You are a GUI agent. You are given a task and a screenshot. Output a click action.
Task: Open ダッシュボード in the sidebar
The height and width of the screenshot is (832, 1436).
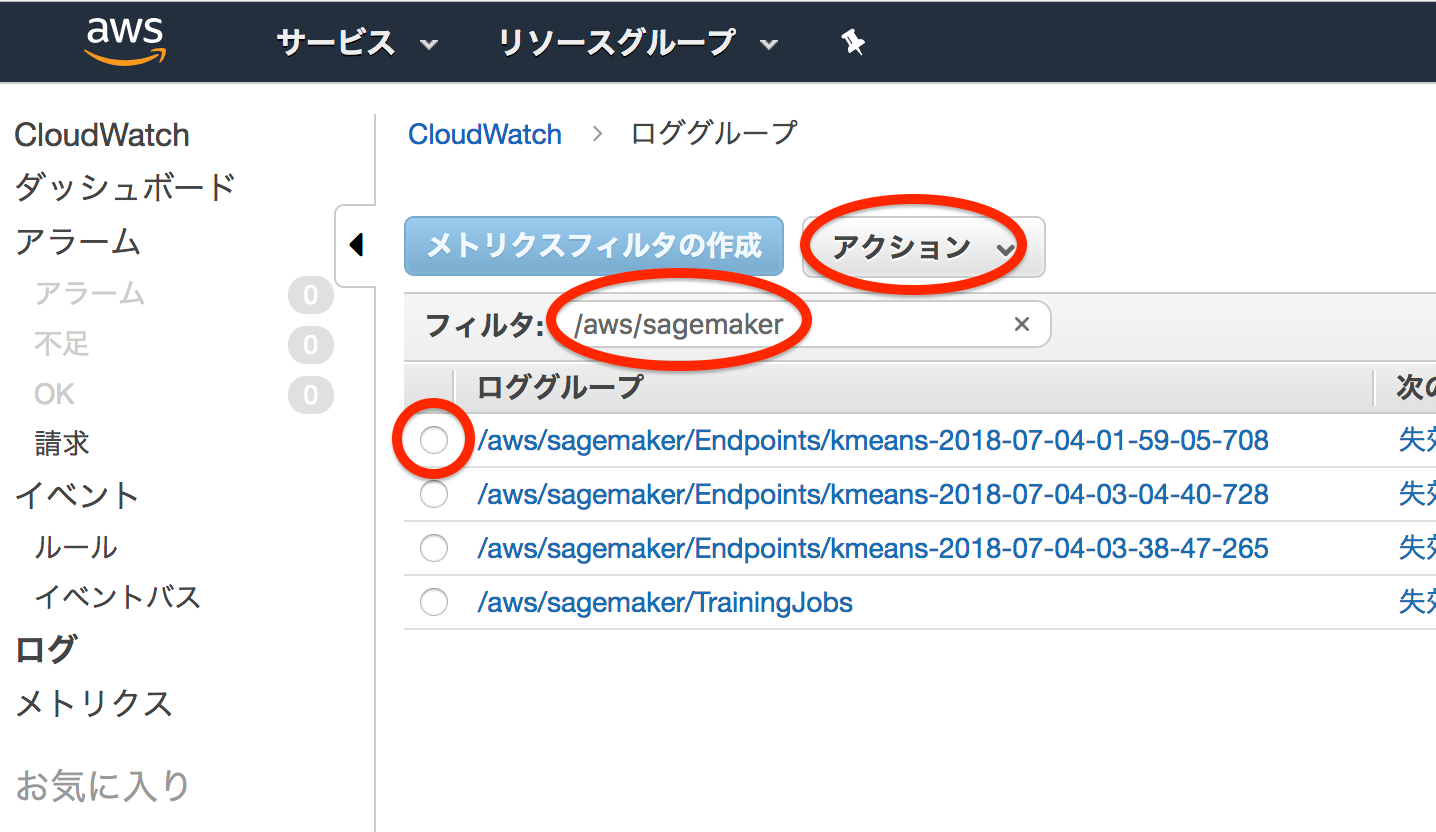125,187
